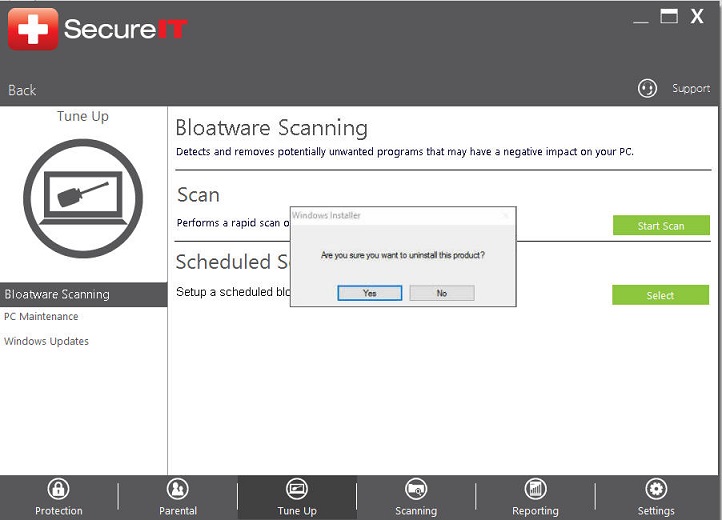Click the Tune Up bottom icon

297,489
